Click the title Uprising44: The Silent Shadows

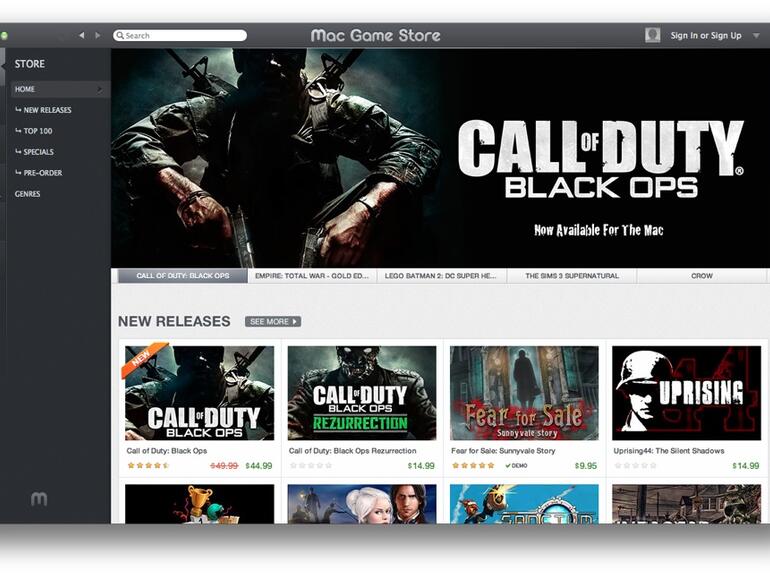(669, 451)
